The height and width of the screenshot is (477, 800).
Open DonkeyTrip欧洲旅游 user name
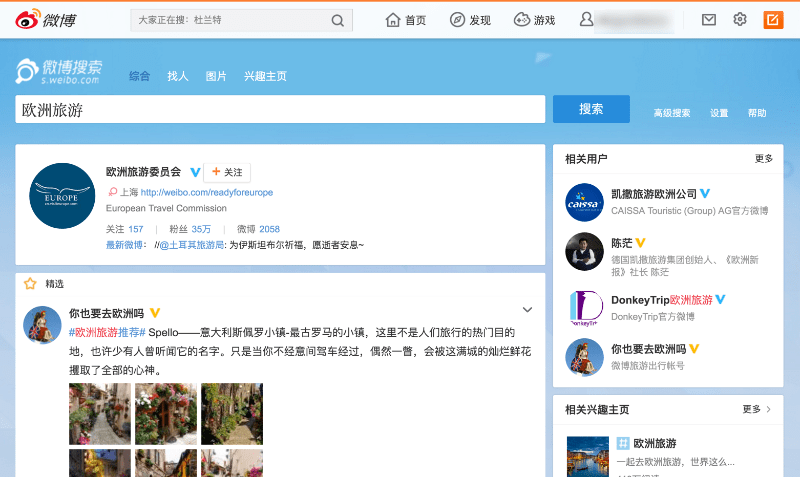pos(662,300)
